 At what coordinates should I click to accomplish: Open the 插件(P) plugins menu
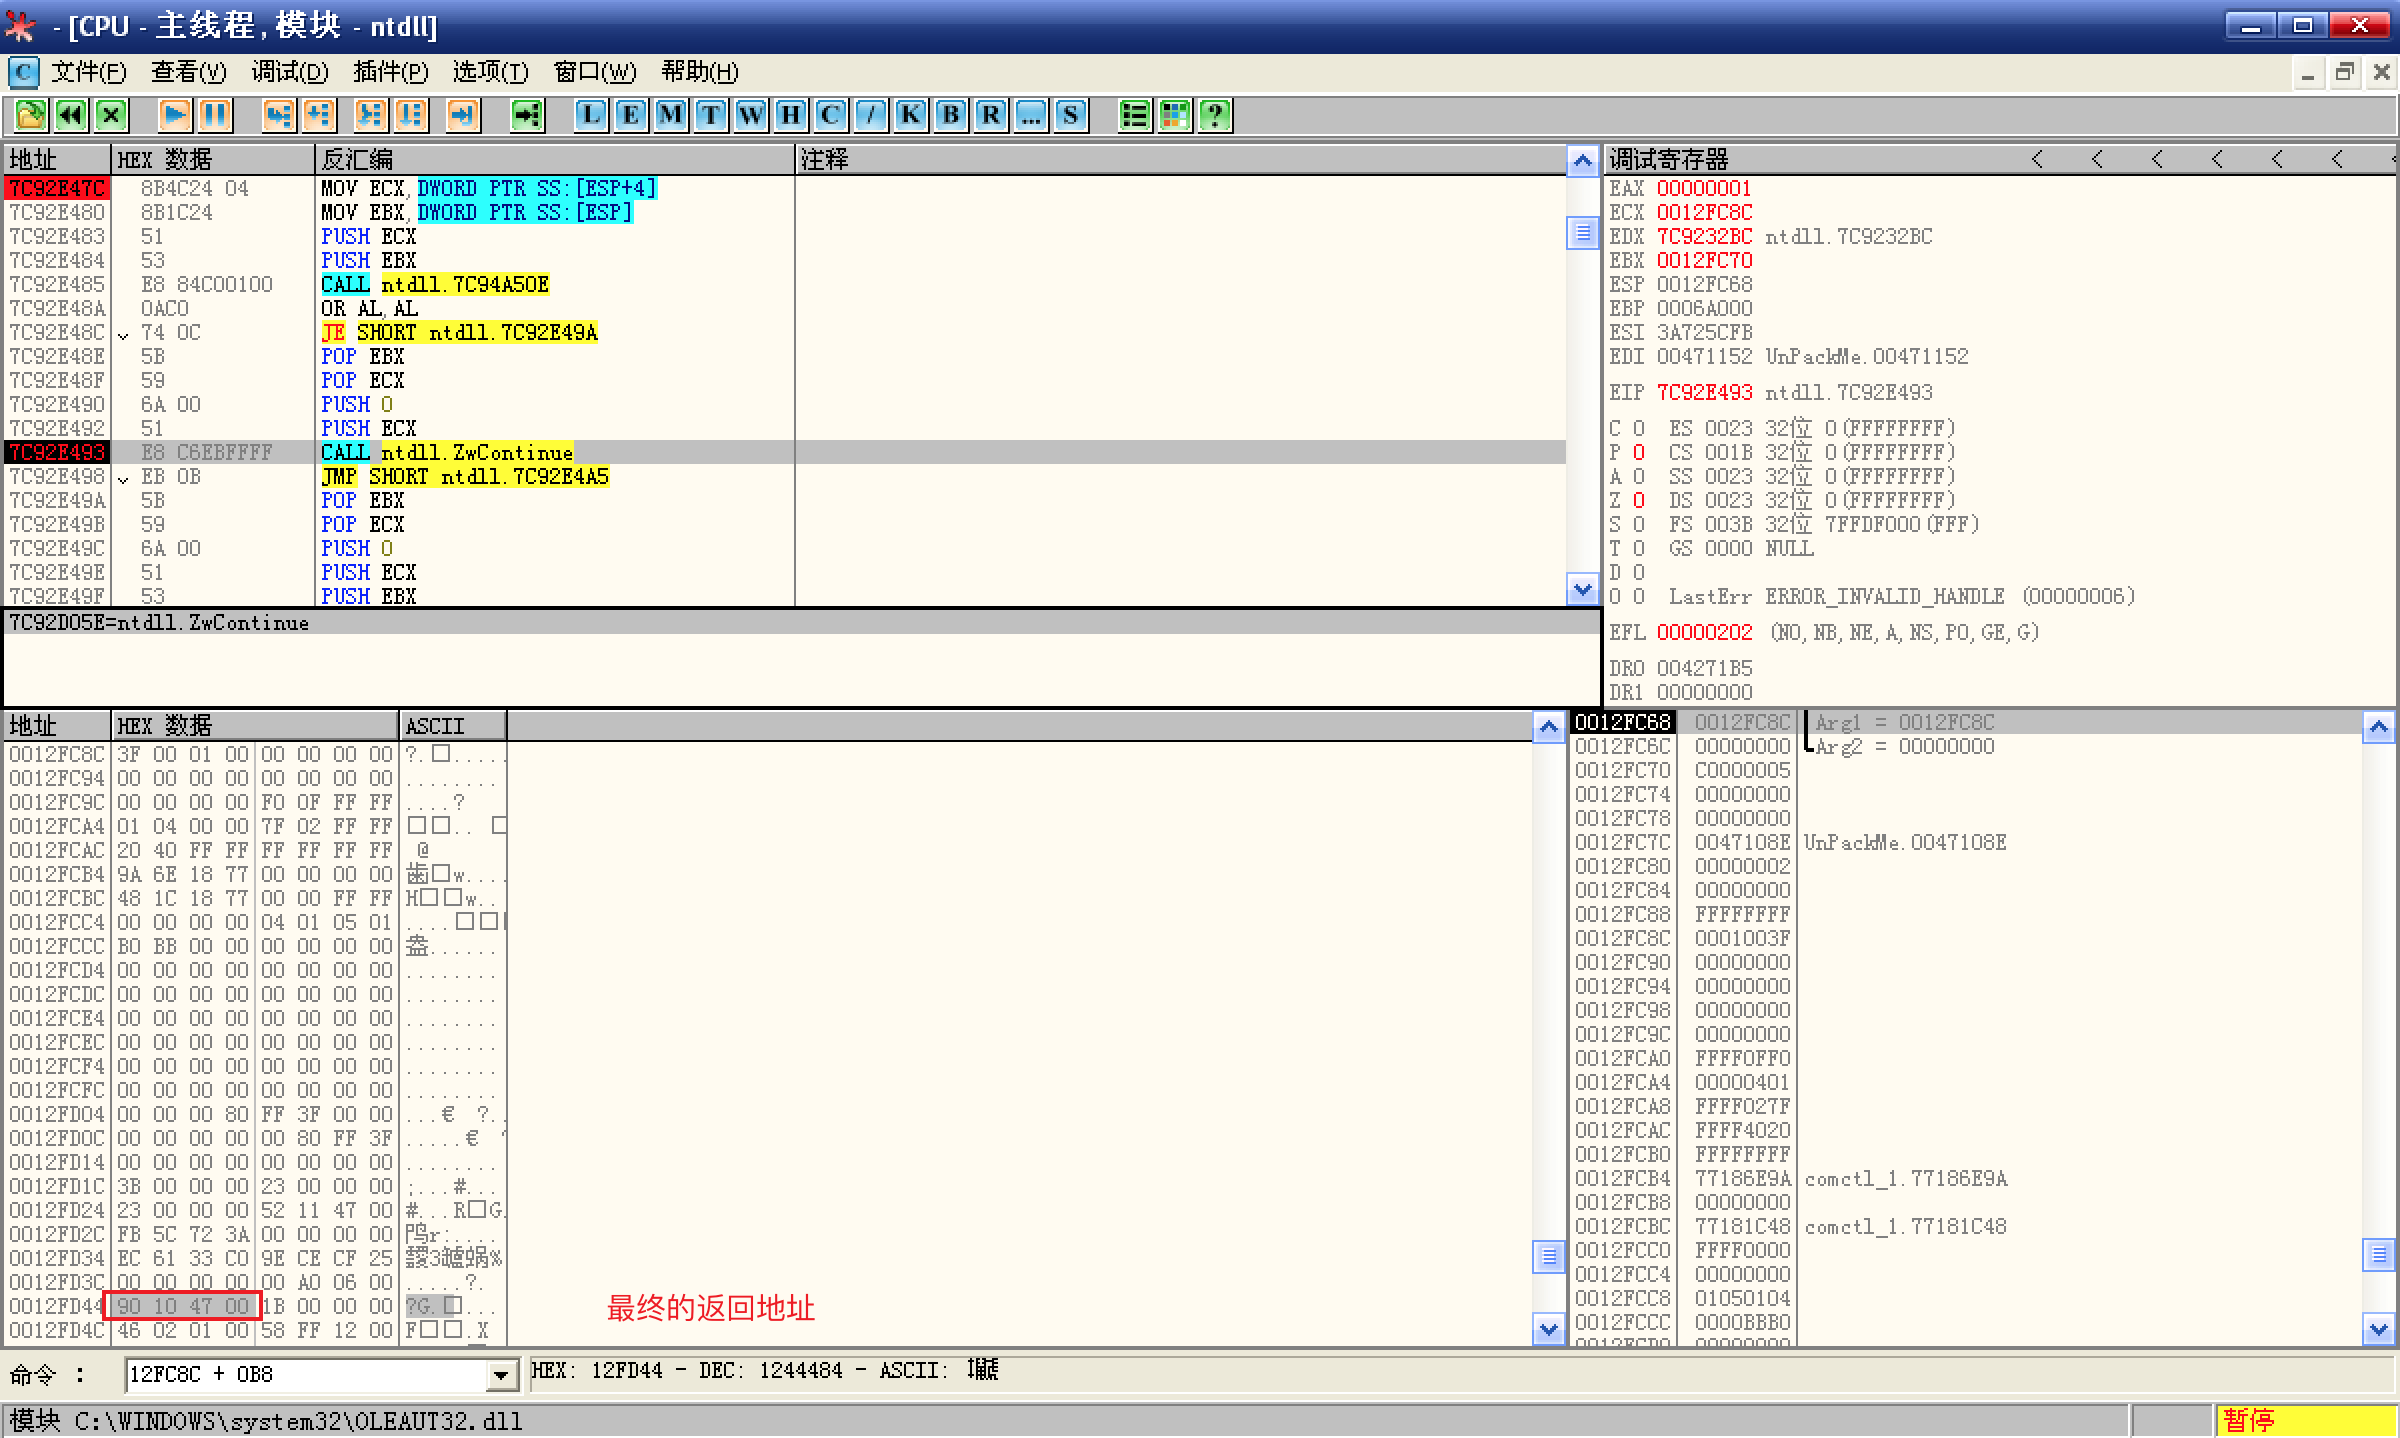tap(390, 72)
